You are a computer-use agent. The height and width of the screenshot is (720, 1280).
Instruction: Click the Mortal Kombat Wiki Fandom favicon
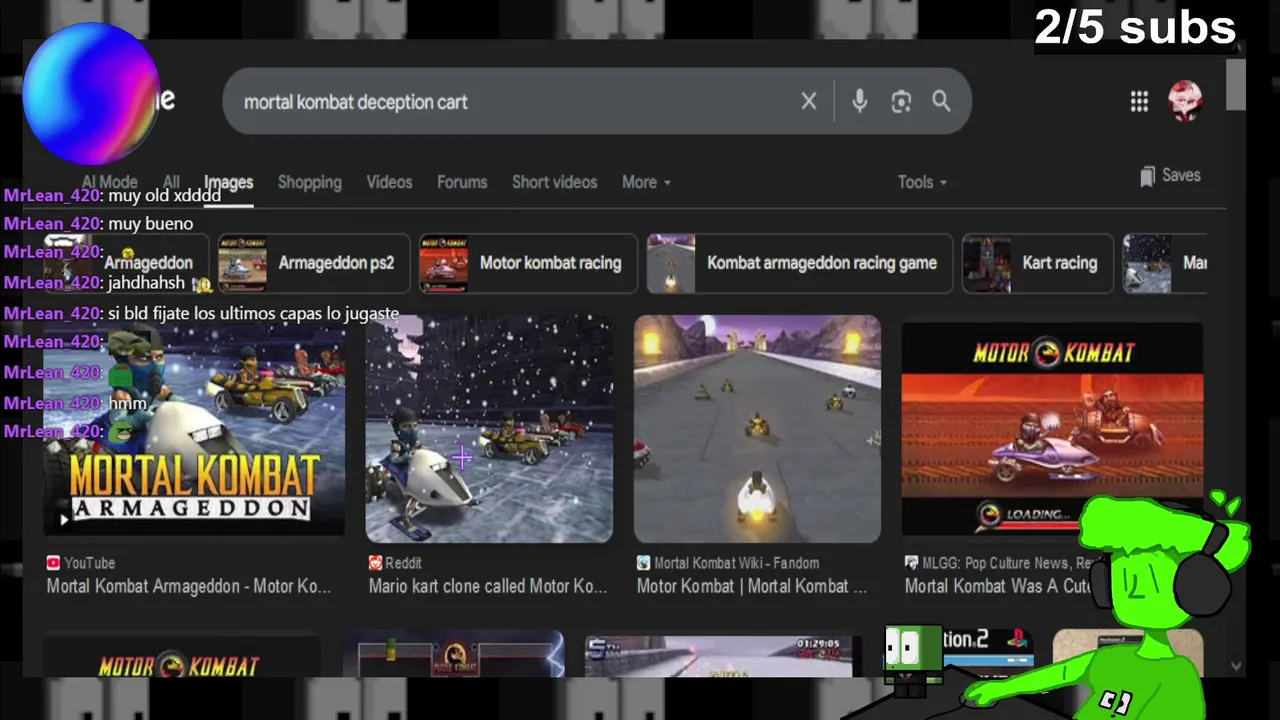pos(644,563)
